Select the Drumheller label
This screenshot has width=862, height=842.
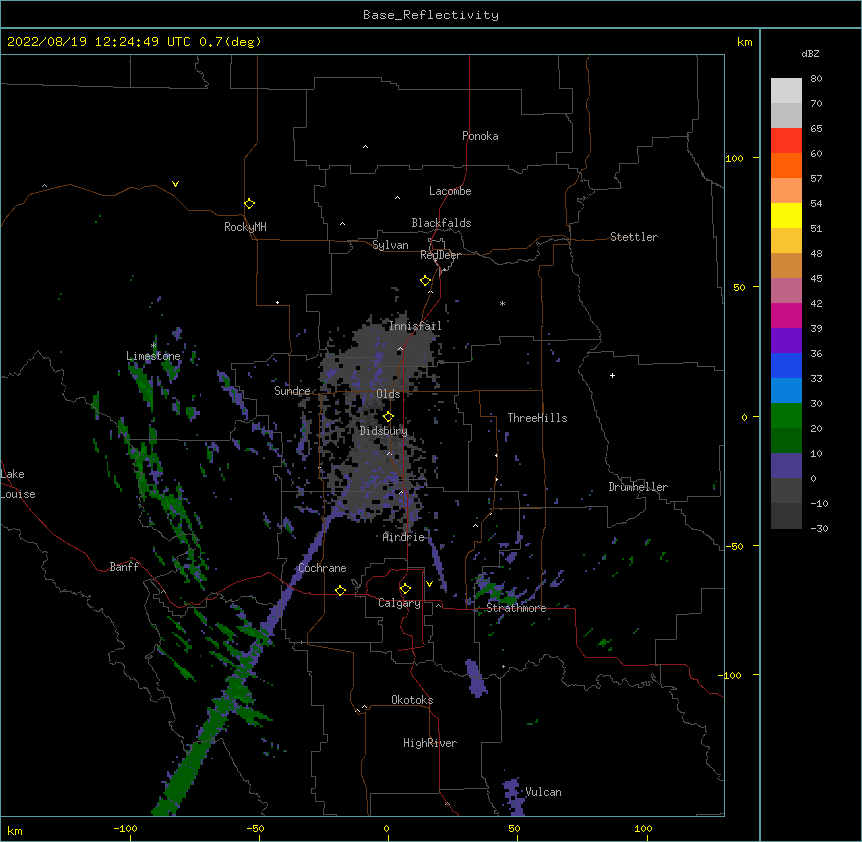638,487
